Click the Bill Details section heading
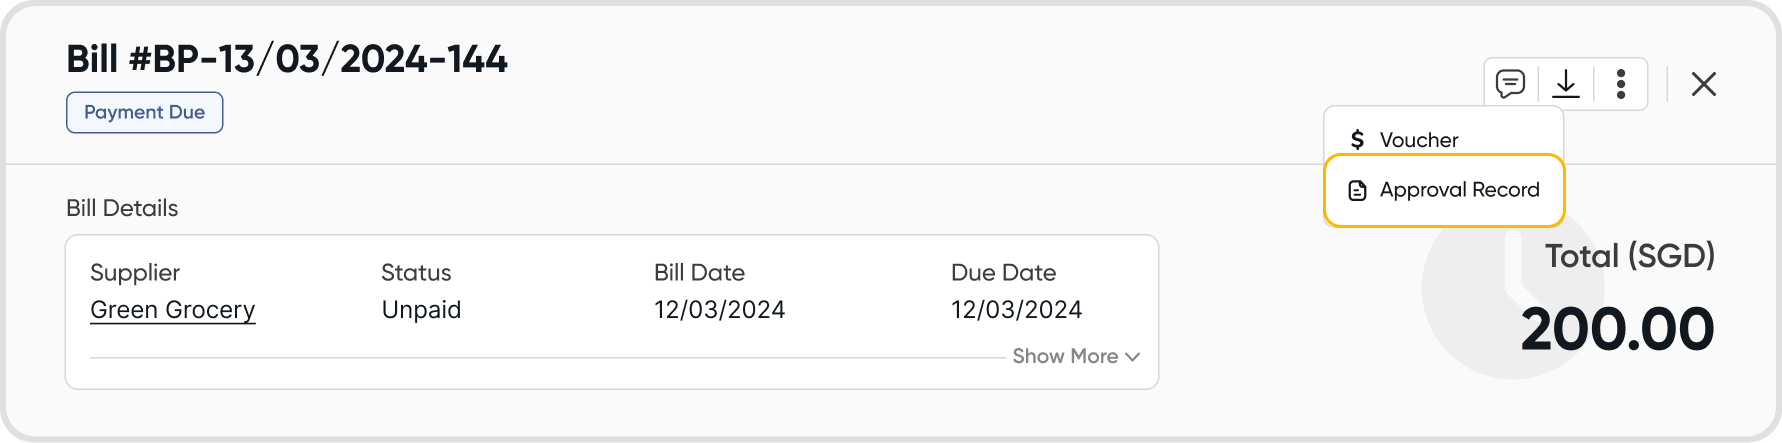The width and height of the screenshot is (1782, 443). pyautogui.click(x=122, y=208)
